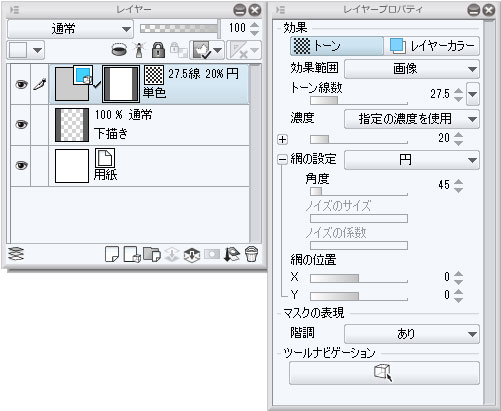Screen dimensions: 501x411
Task: Click the delete layer trash icon
Action: (252, 255)
